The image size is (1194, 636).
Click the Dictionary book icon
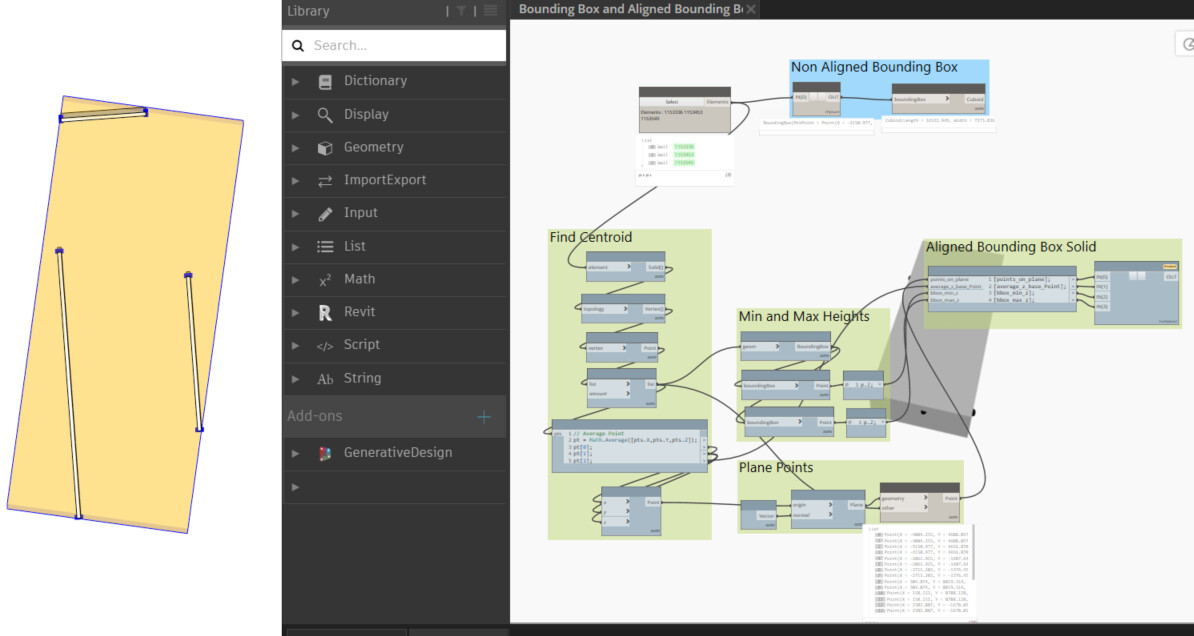tap(323, 81)
